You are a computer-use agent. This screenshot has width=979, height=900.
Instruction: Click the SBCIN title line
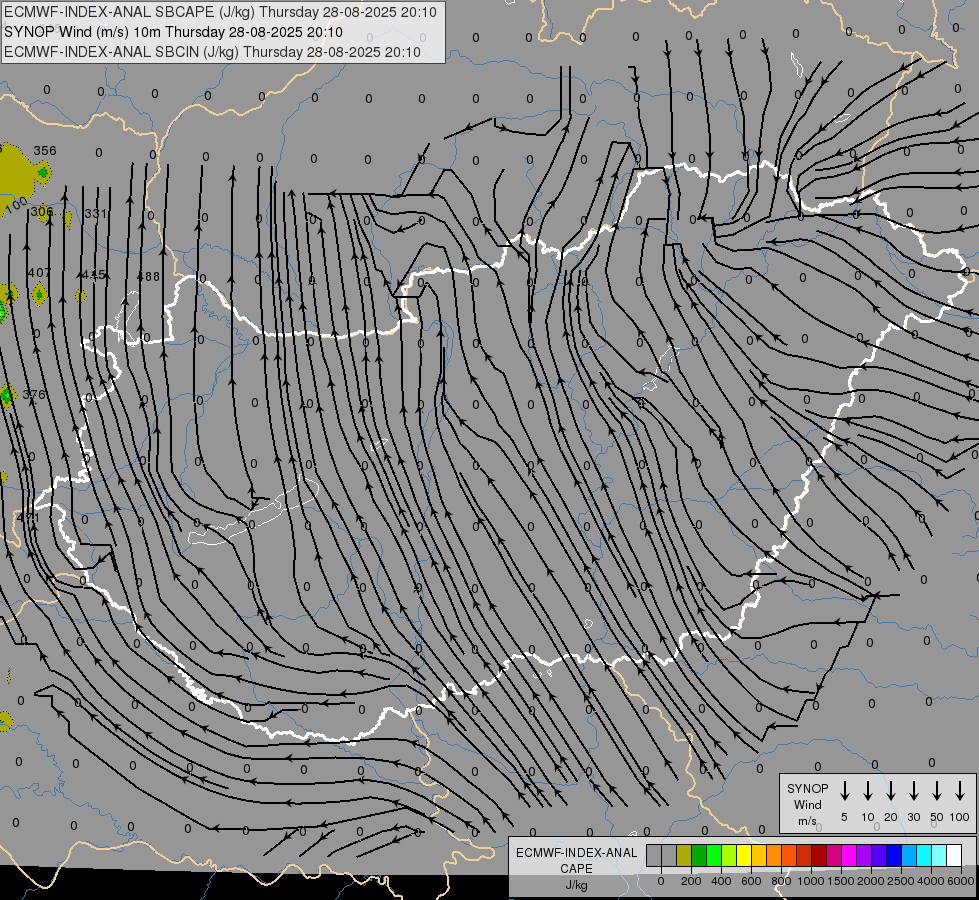coord(212,52)
